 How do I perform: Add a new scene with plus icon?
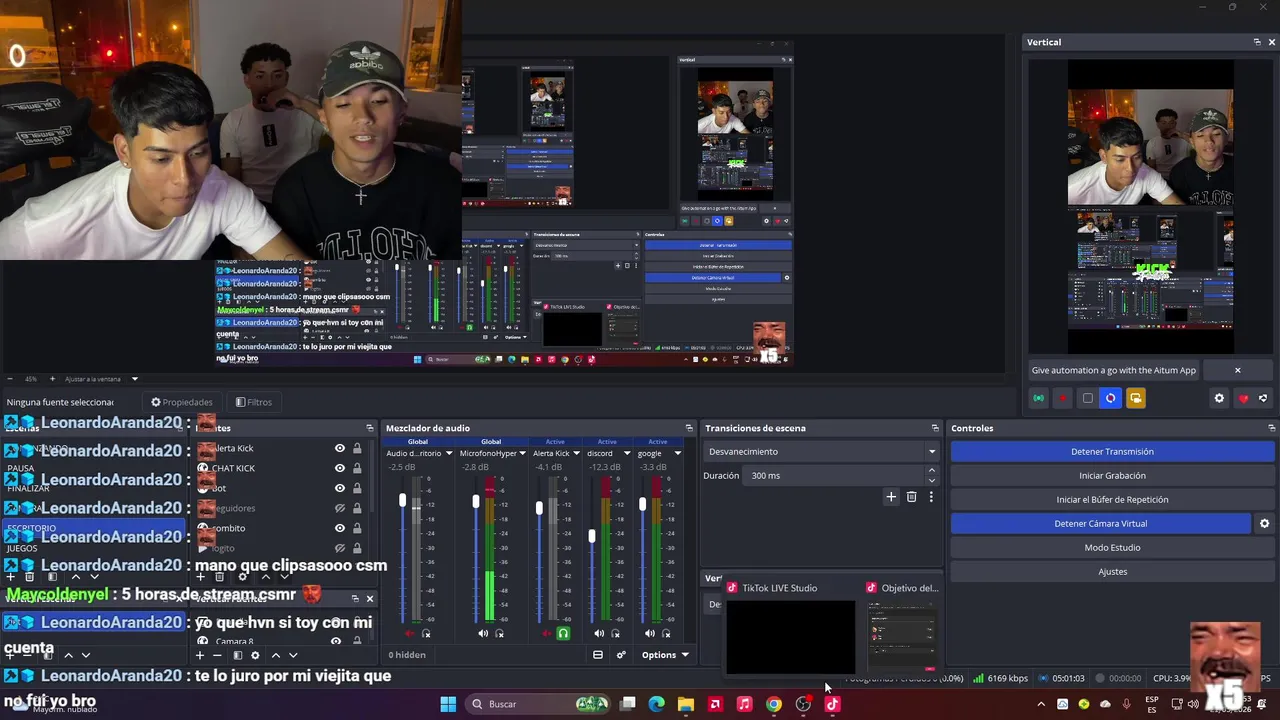tap(10, 576)
